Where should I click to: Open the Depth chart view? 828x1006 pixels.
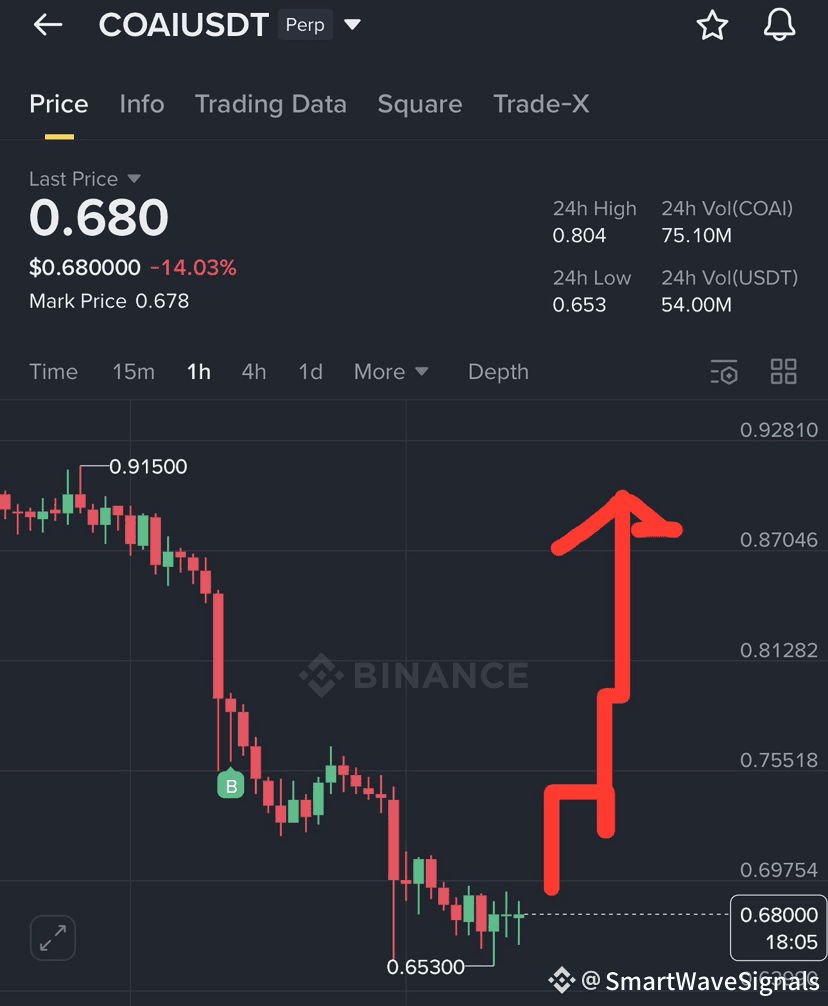click(498, 371)
